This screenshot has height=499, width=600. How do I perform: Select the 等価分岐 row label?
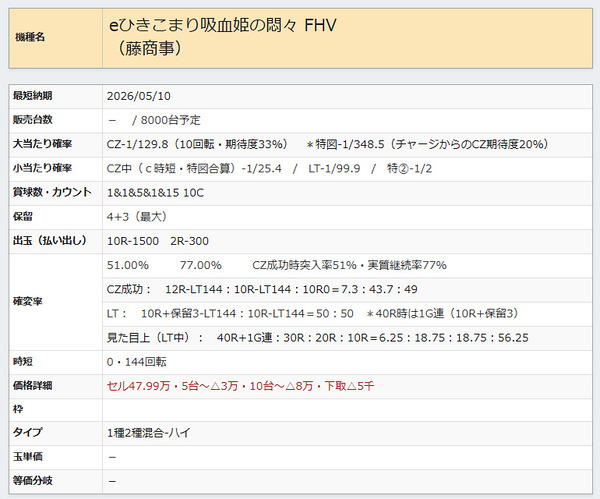click(33, 481)
